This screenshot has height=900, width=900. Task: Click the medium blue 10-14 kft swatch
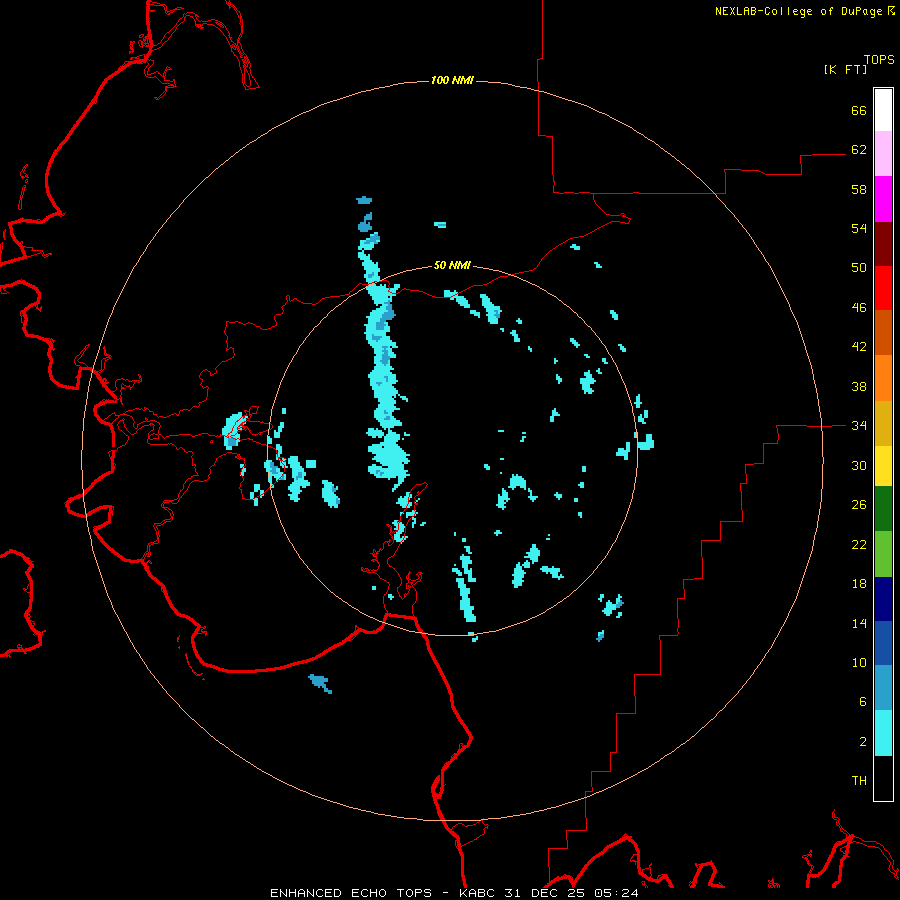click(883, 643)
